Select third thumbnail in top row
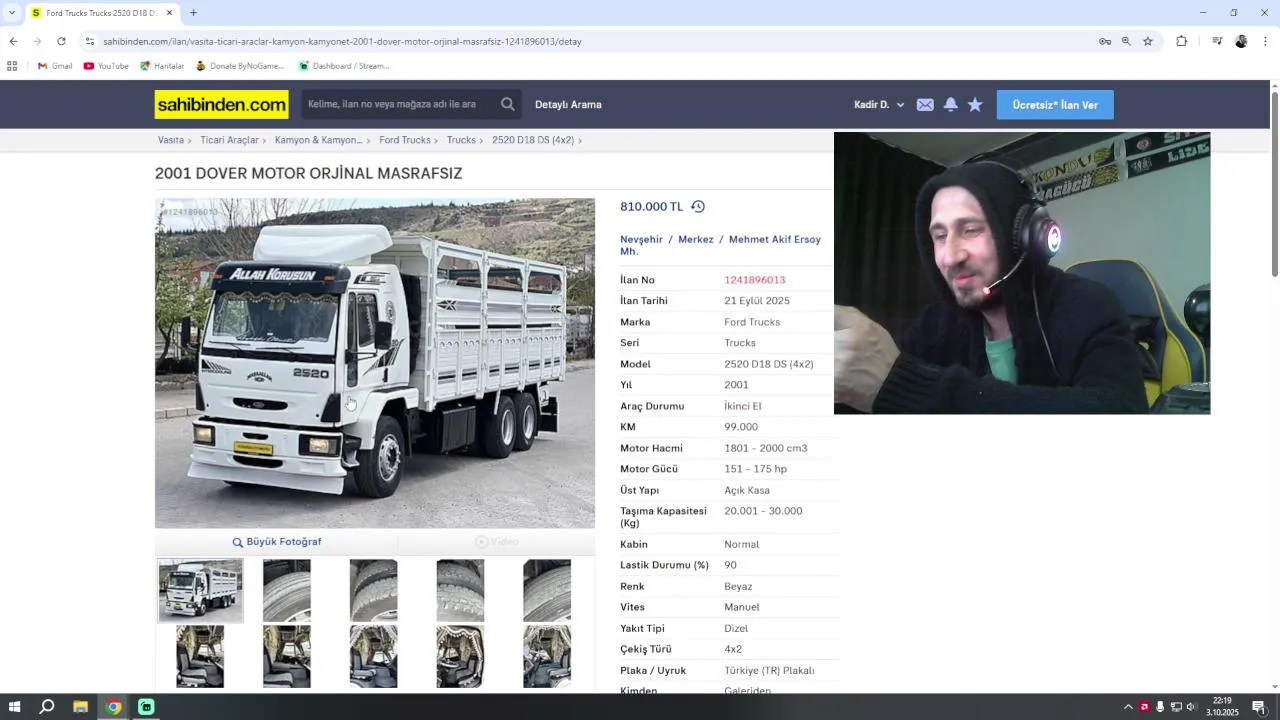1280x720 pixels. click(373, 590)
